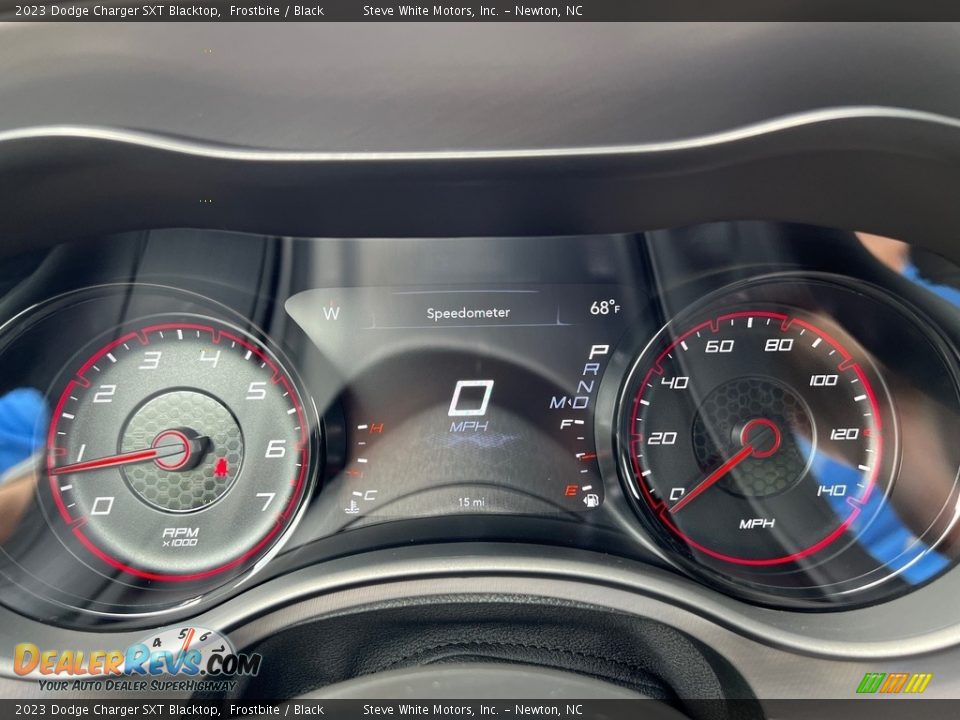Viewport: 960px width, 720px height.
Task: Click '2023 Dodge Charger SXT Blacktop' in the top caption
Action: 118,10
